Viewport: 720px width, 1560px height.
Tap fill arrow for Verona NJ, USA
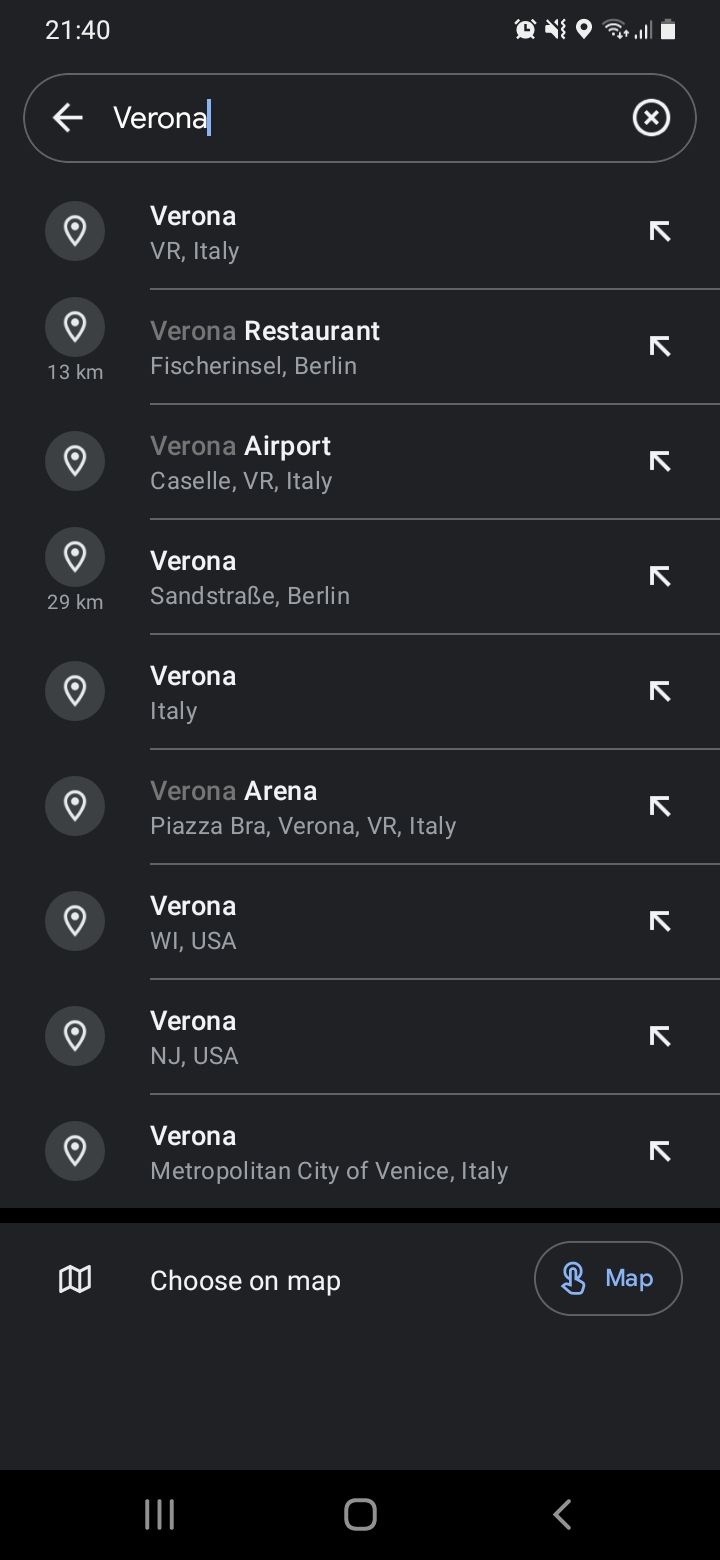[659, 1037]
